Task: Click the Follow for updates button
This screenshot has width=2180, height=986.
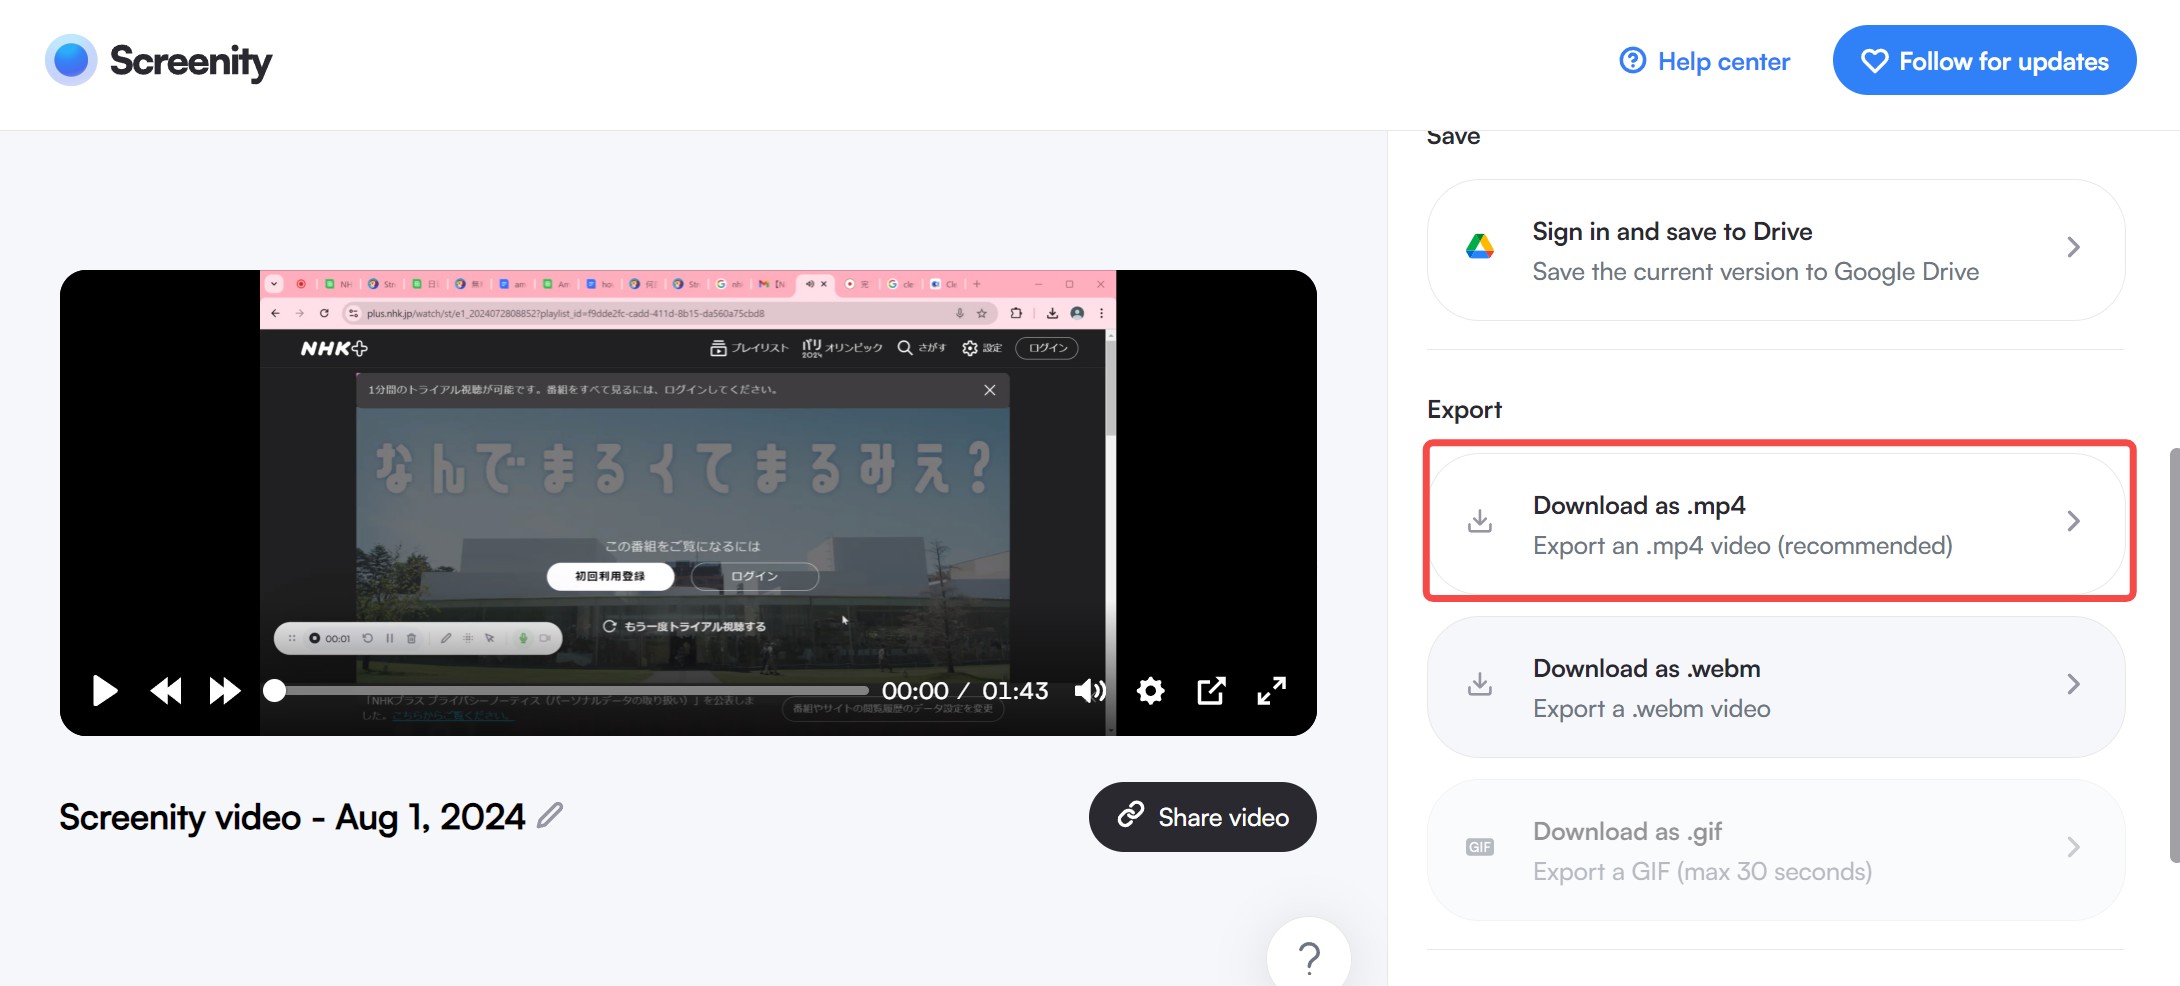Action: pyautogui.click(x=1984, y=60)
